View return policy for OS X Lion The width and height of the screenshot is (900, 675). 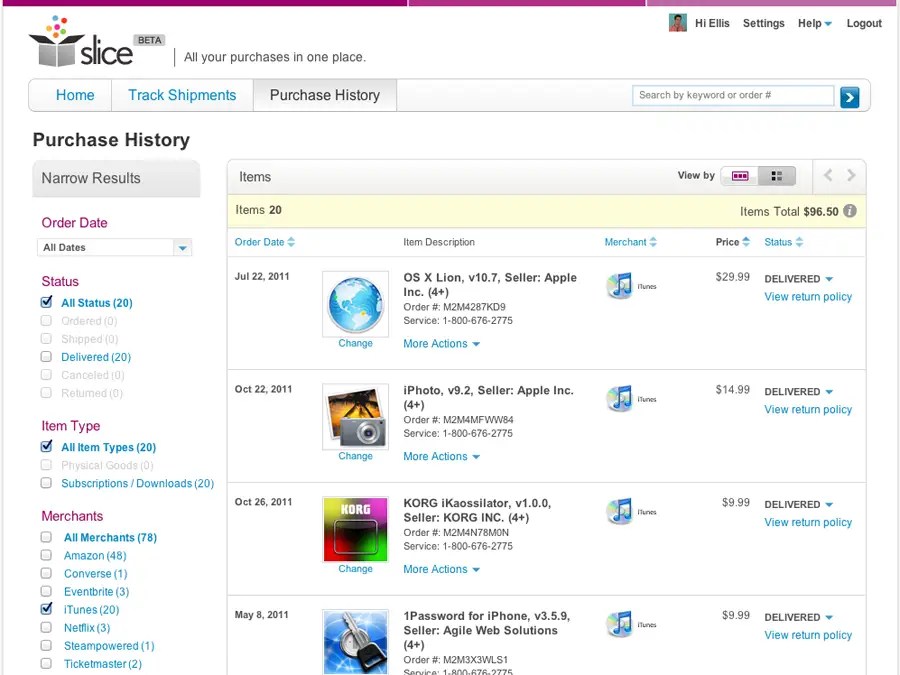click(x=808, y=297)
